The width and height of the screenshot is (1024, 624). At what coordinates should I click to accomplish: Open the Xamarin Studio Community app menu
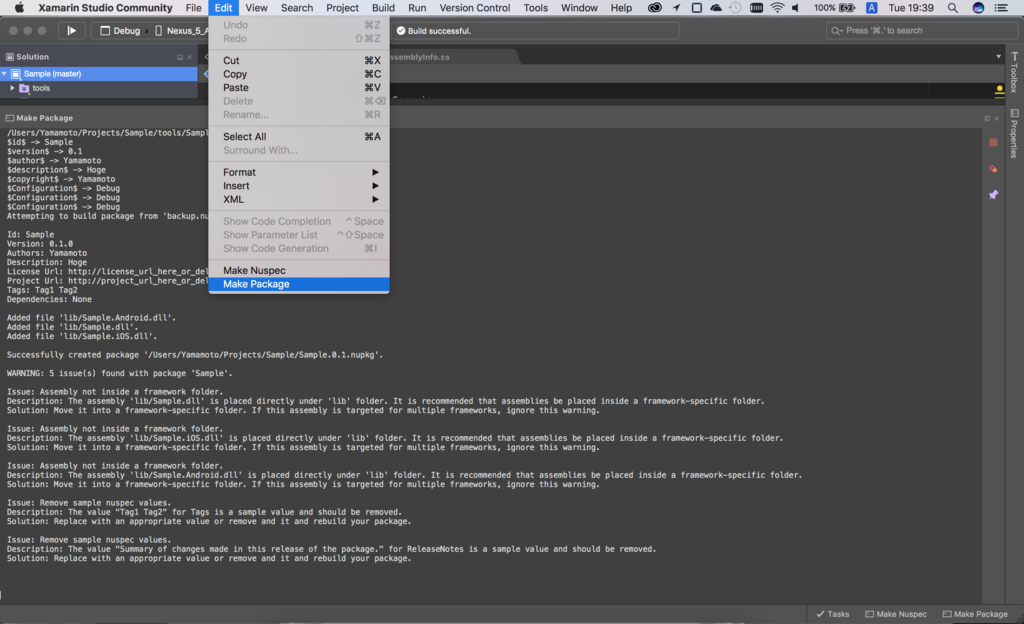click(x=105, y=8)
